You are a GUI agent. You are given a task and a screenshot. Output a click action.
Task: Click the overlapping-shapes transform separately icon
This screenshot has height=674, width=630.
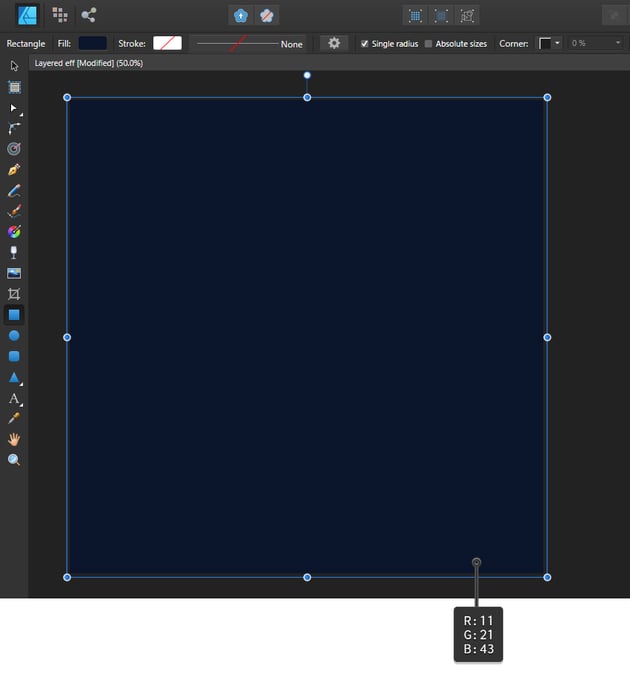point(467,16)
